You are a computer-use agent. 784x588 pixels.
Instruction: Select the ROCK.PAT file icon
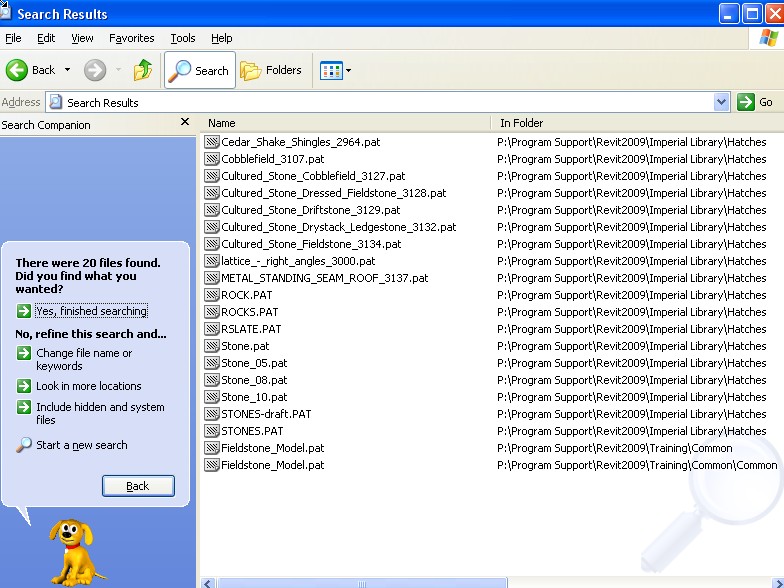(212, 295)
